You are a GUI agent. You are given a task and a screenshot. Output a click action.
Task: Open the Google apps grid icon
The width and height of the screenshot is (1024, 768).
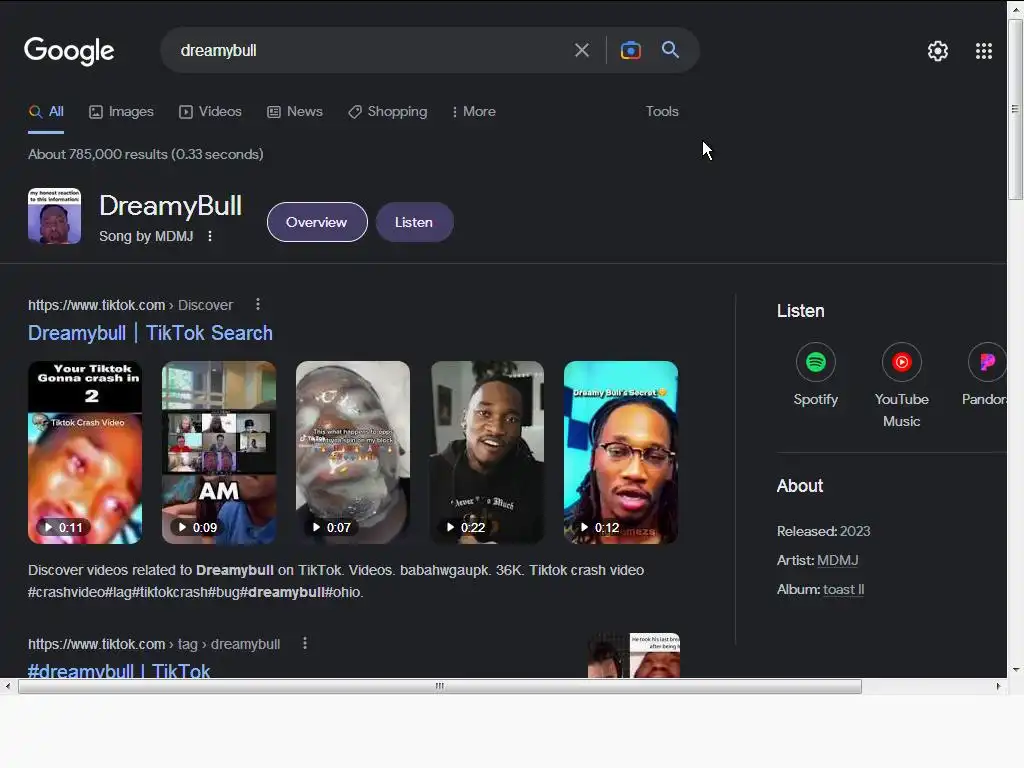point(984,51)
